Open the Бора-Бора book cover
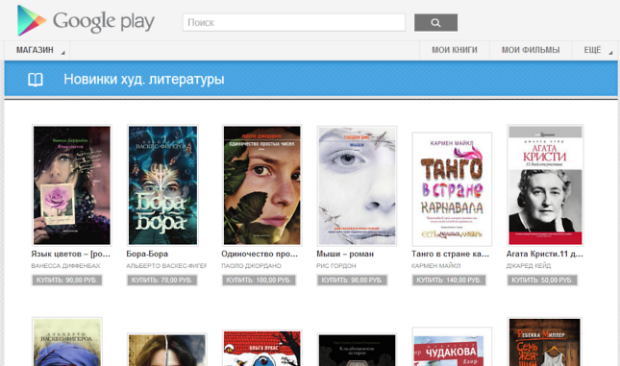Image resolution: width=620 pixels, height=366 pixels. click(x=163, y=185)
